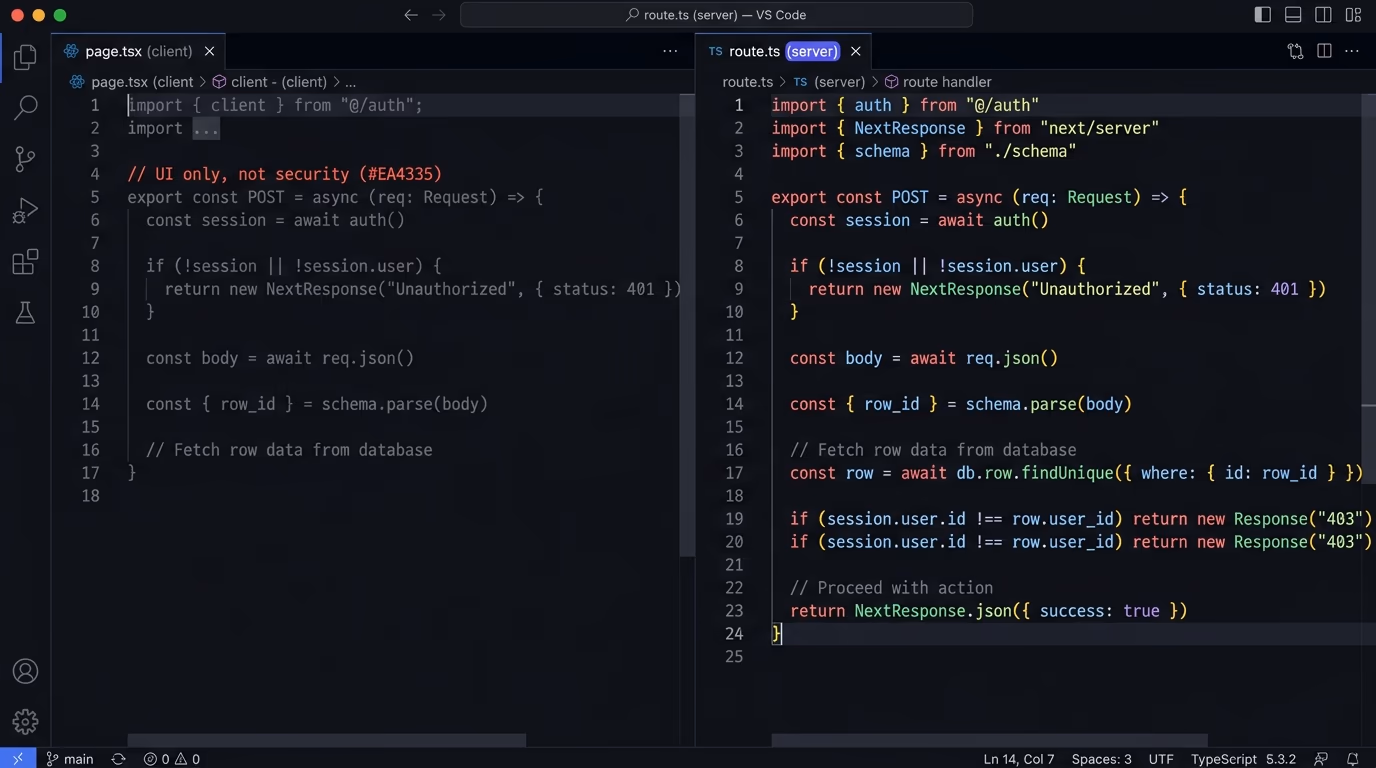Click "@/auth"; string in page.tsx
Screen dimensions: 1376x768
382,105
